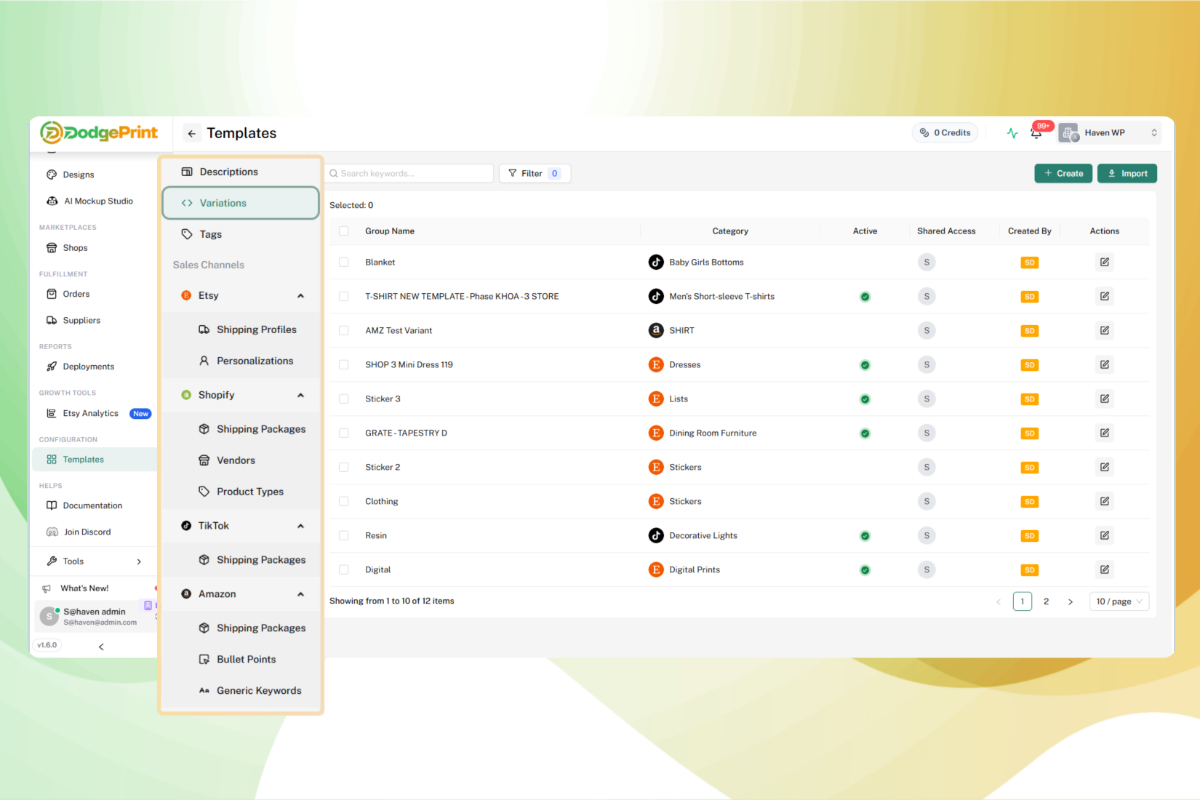The width and height of the screenshot is (1200, 800).
Task: Open the Haven WP workspace switcher
Action: pos(1109,133)
